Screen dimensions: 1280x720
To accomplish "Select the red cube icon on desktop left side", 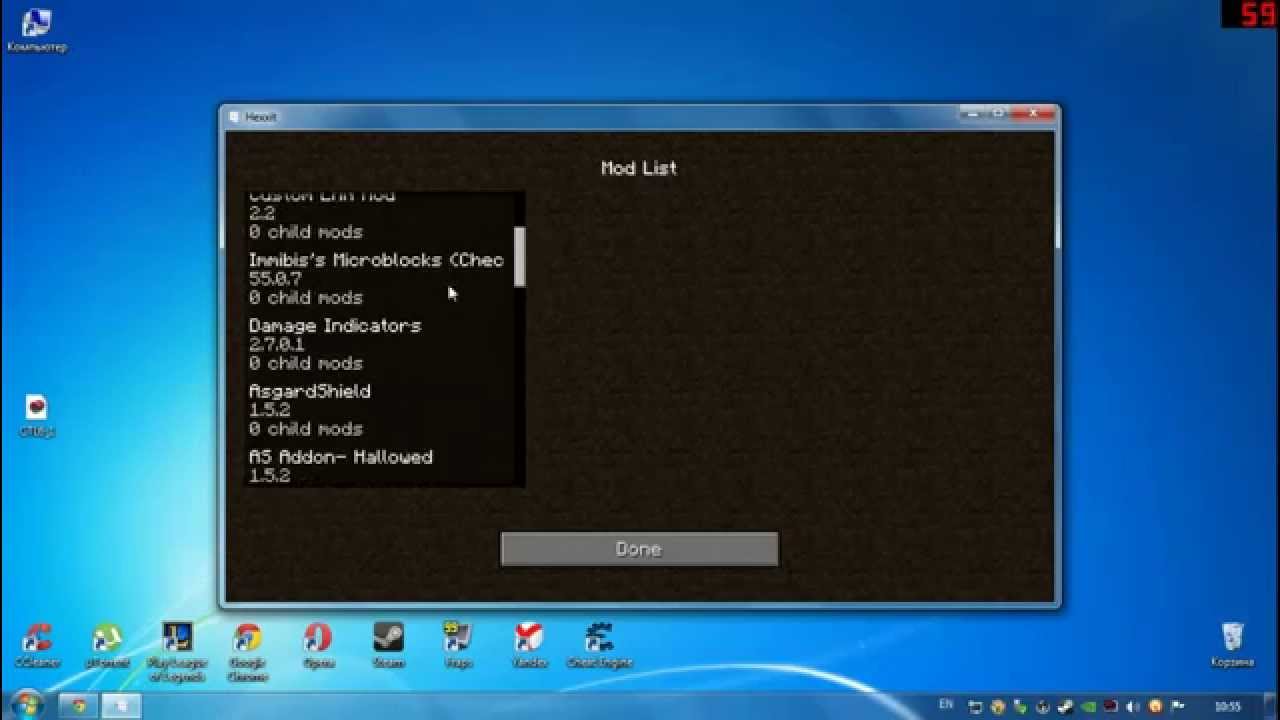I will (x=37, y=416).
